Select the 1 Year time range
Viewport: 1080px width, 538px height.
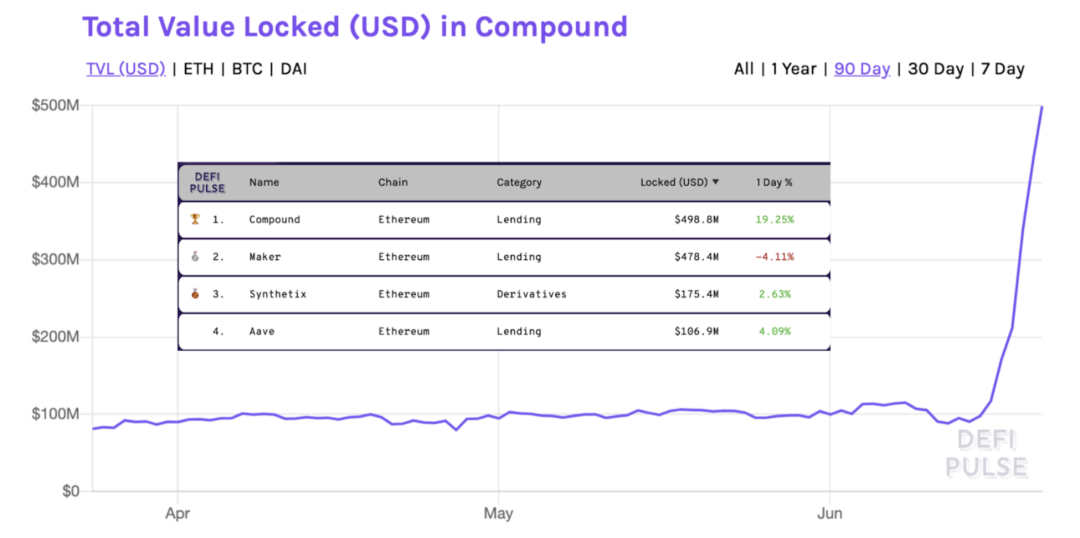794,69
